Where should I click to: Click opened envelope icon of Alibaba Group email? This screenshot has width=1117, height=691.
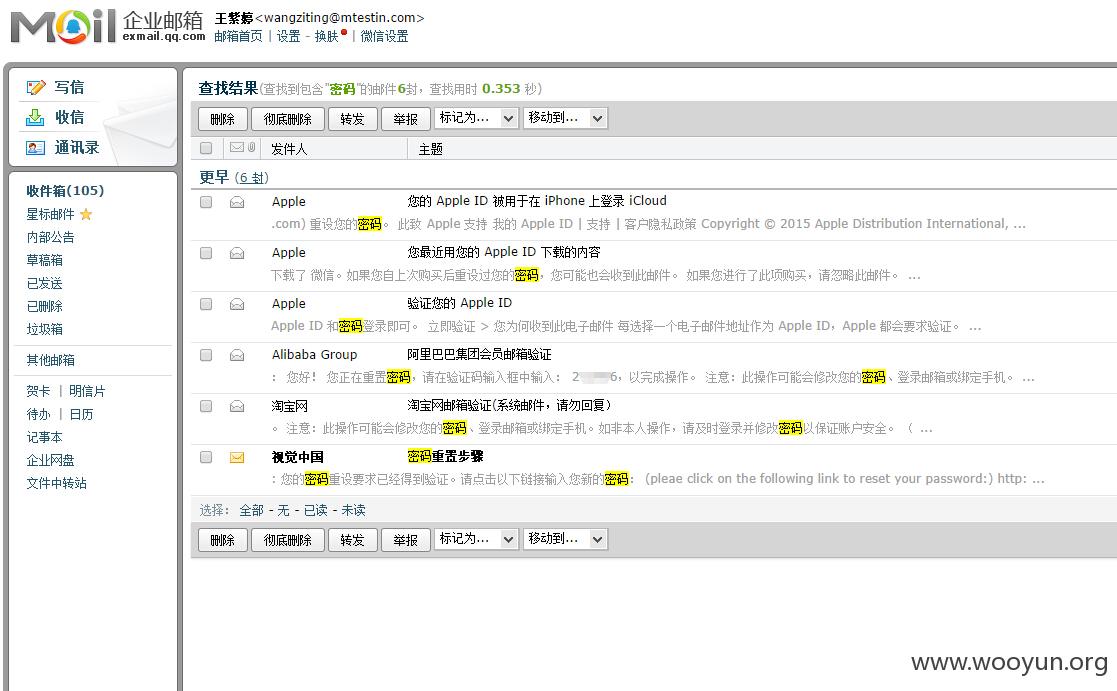[237, 355]
